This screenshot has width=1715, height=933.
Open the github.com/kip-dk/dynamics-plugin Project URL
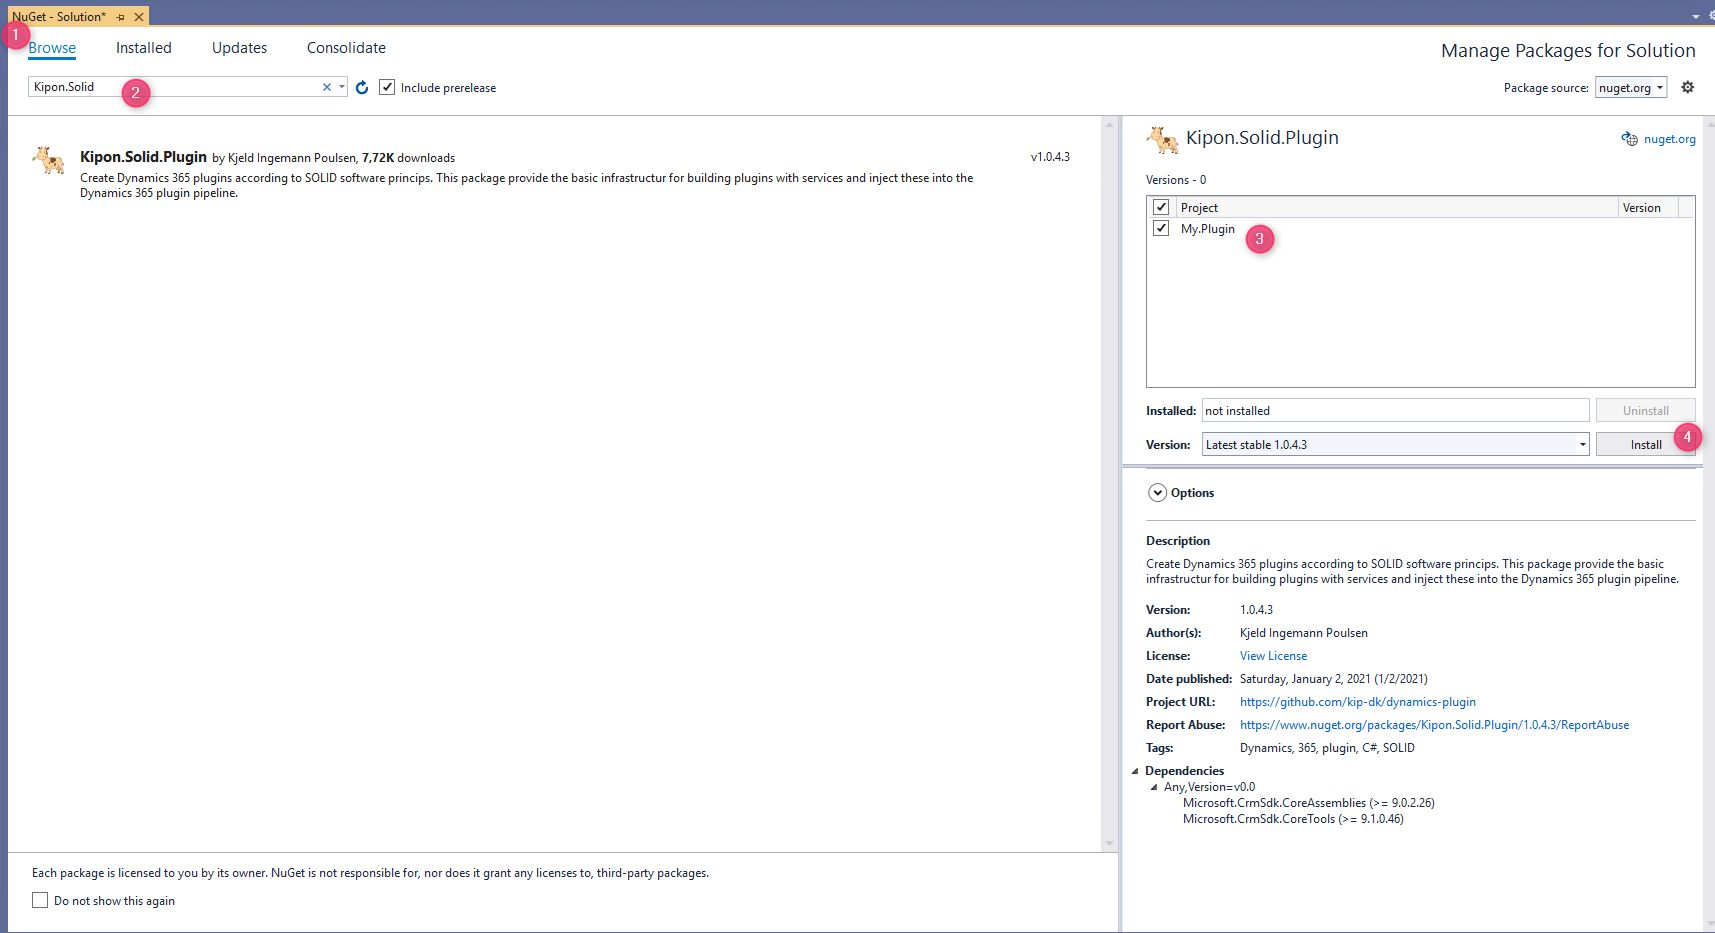1358,702
